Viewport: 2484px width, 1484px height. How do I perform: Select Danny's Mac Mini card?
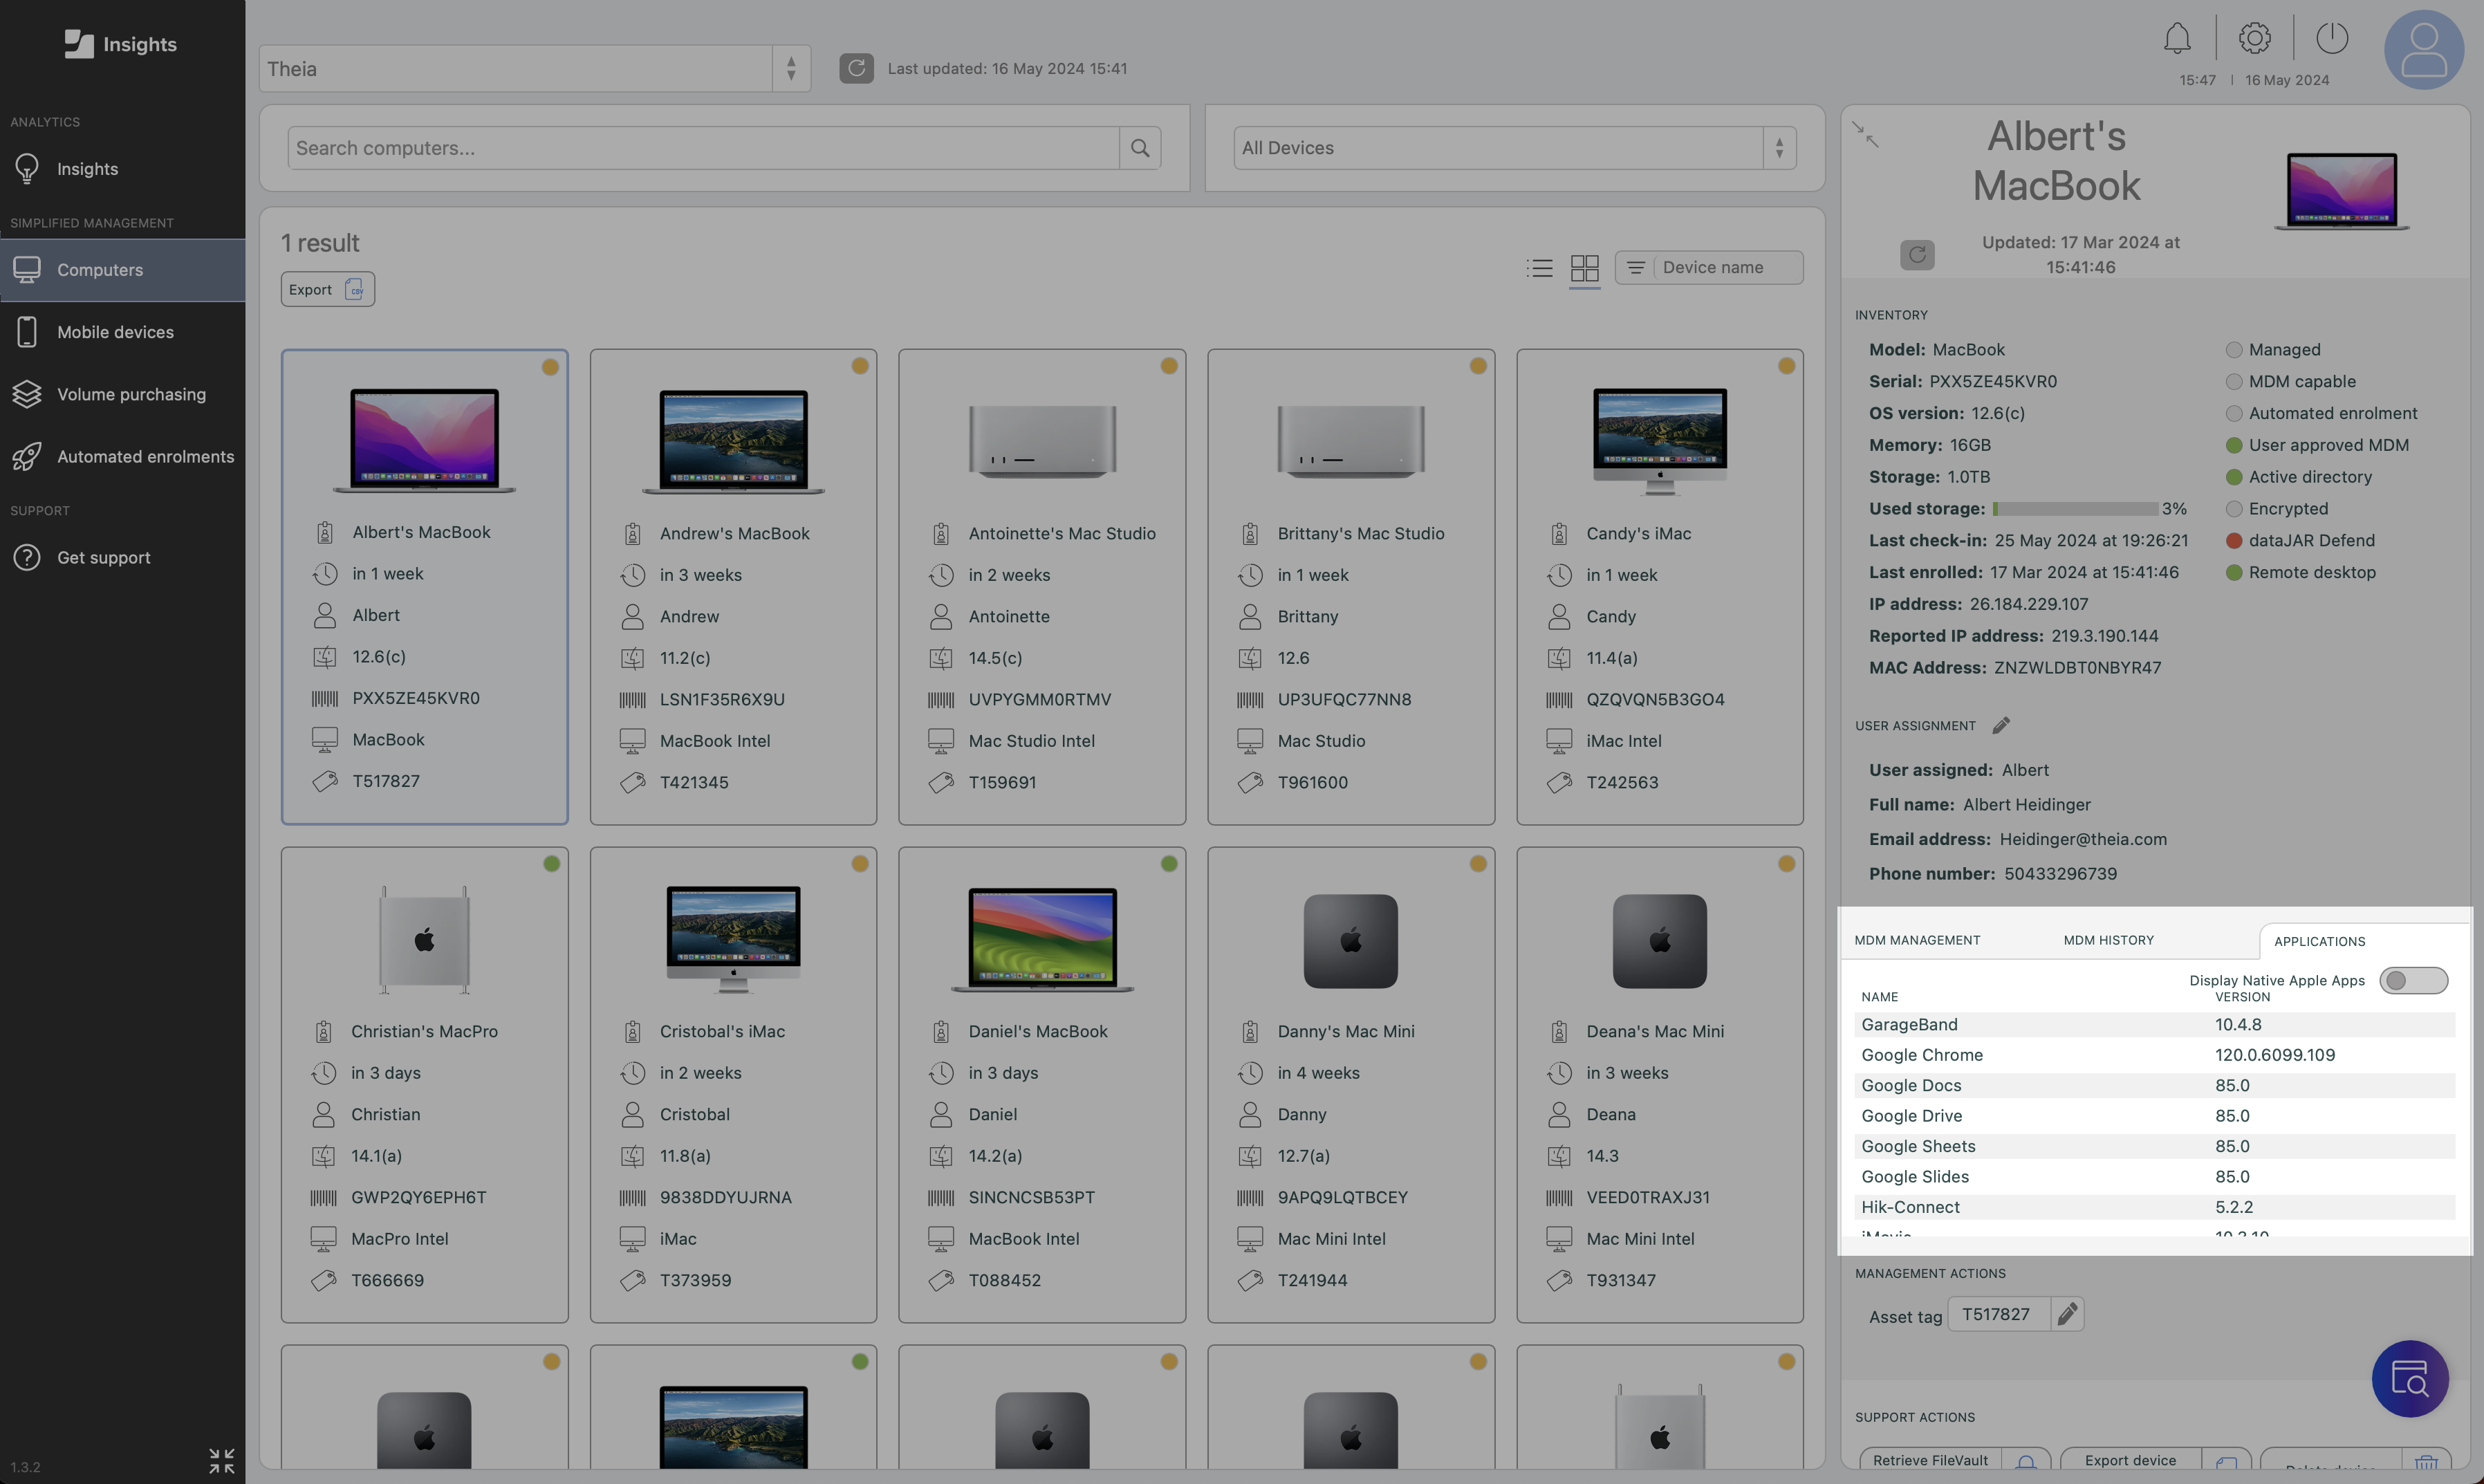tap(1351, 1085)
